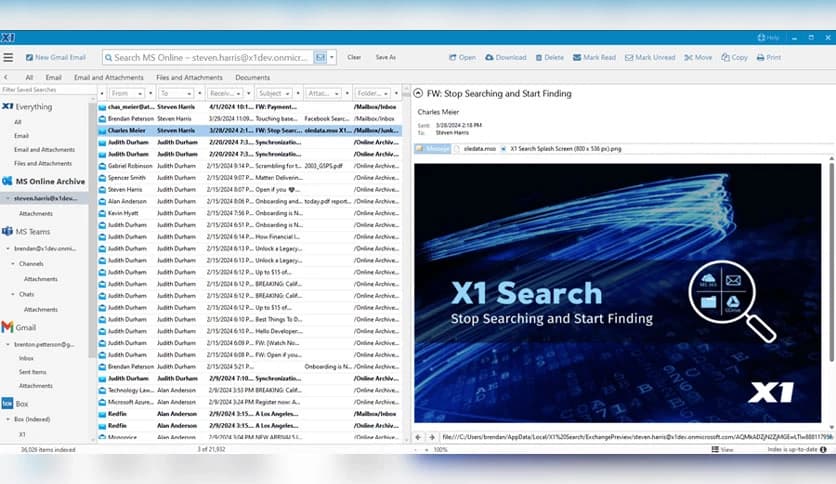This screenshot has width=836, height=484.
Task: Go forward in preview pane
Action: click(432, 437)
